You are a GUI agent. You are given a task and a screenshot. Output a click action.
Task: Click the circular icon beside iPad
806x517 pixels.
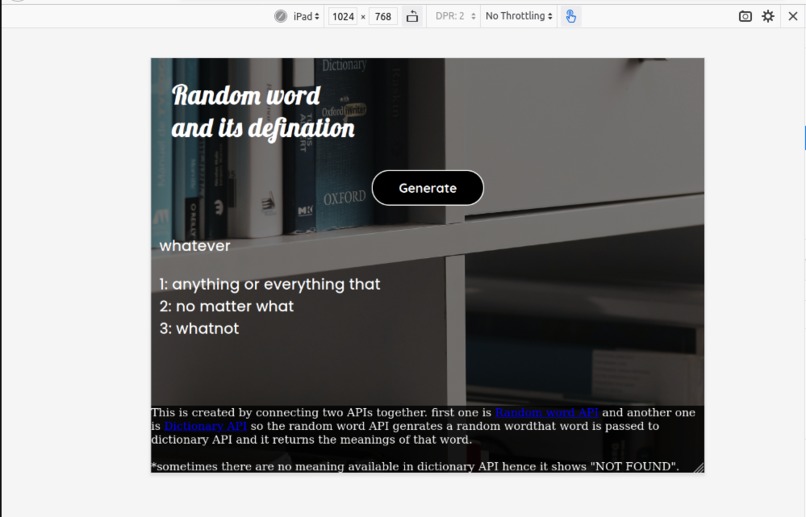[x=280, y=16]
